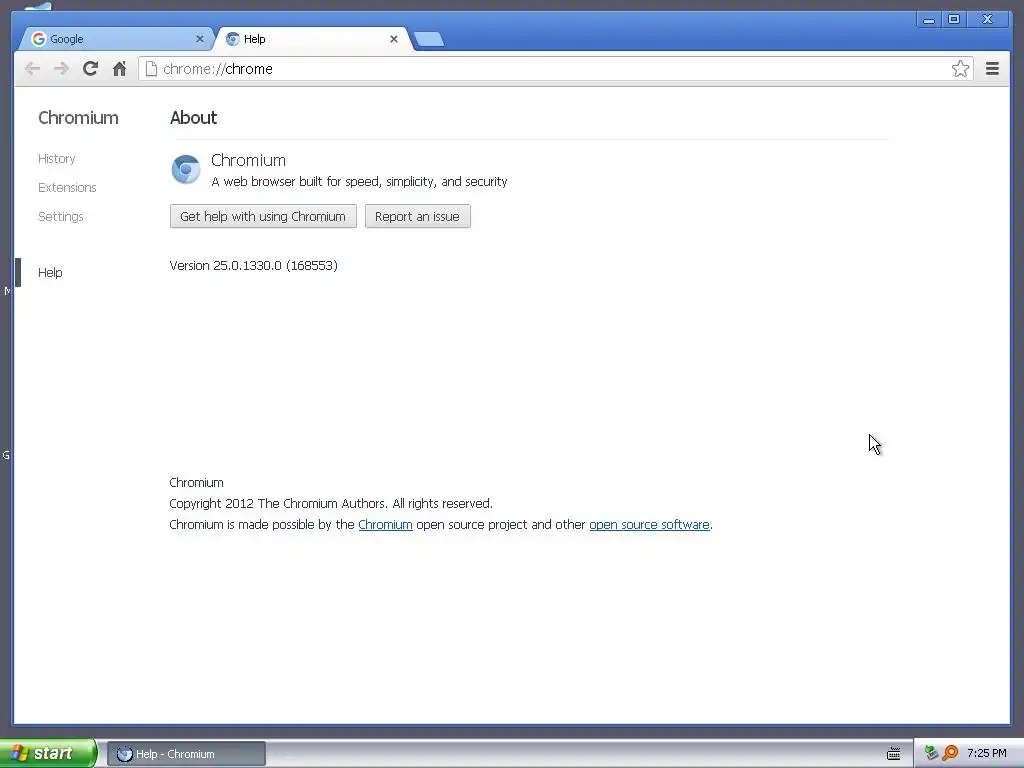Click the Help - Chromium taskbar button
Screen dimensions: 1024x768
point(186,754)
